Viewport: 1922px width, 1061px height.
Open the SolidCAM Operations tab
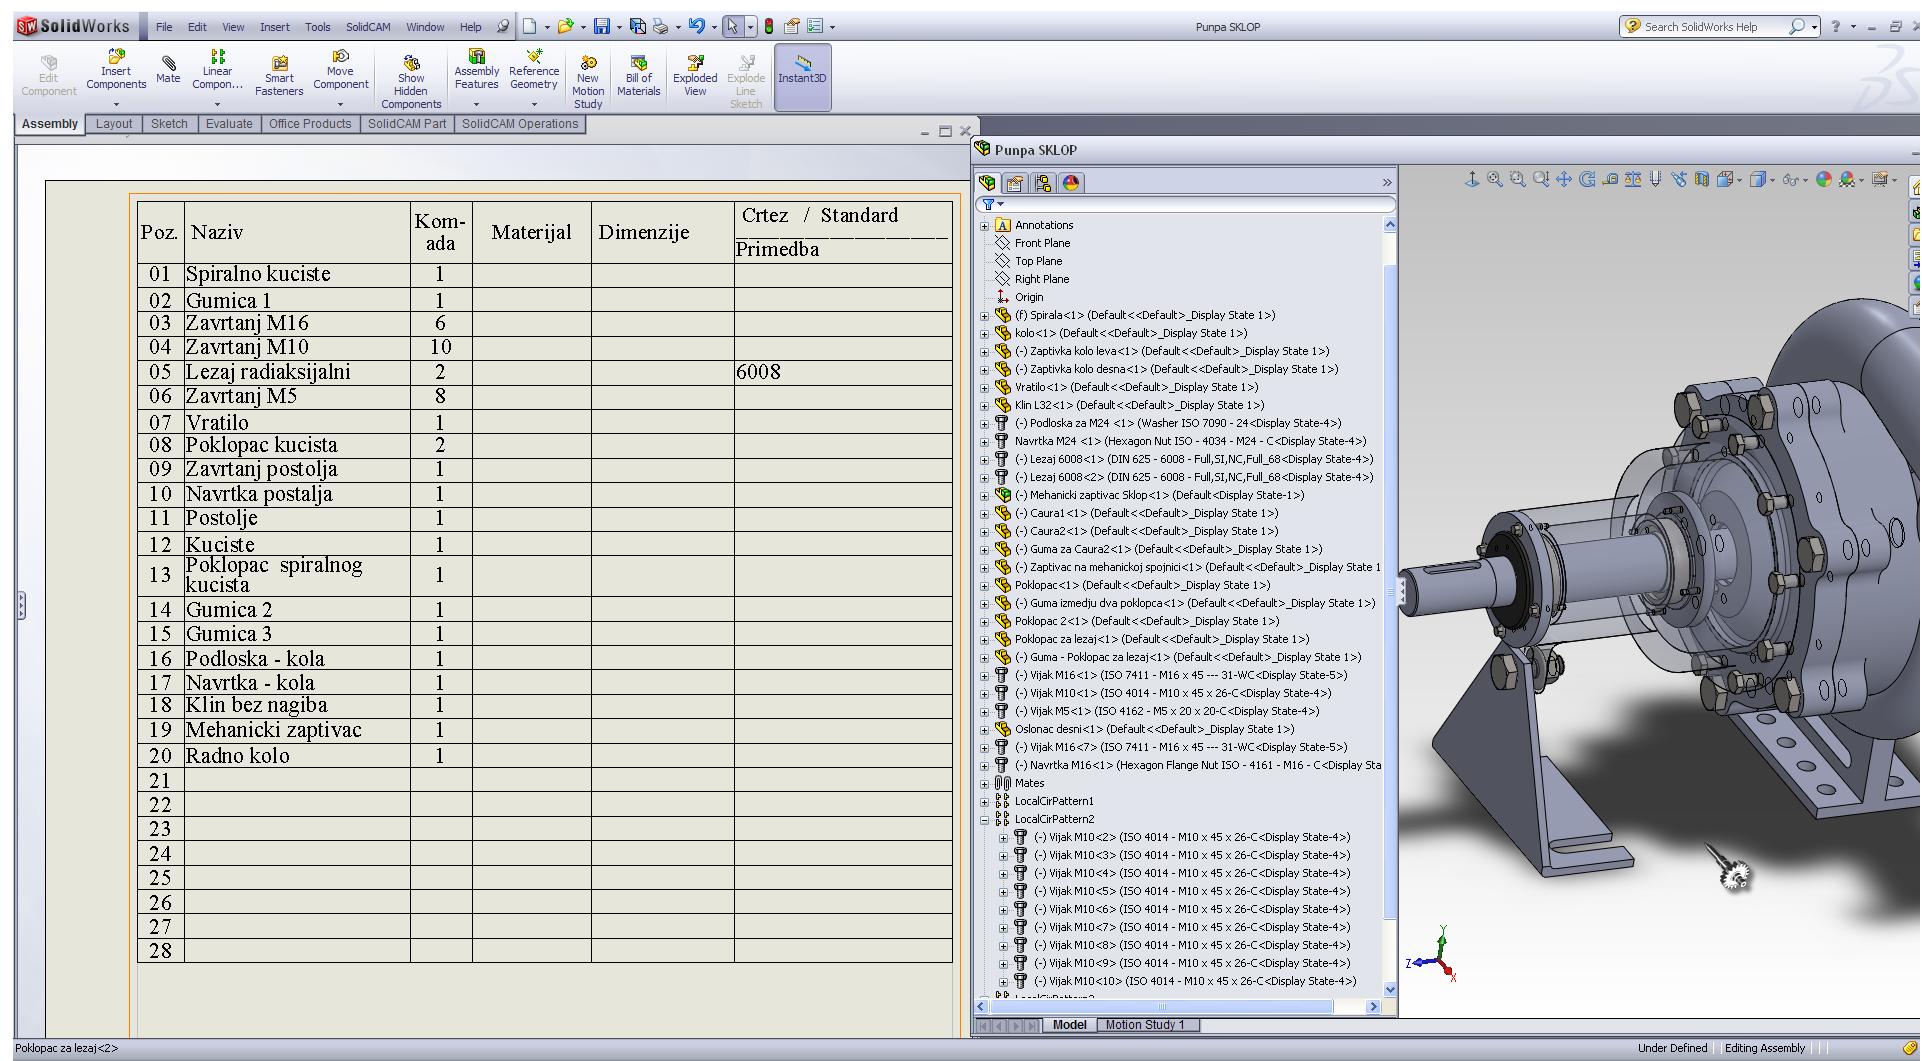point(520,124)
